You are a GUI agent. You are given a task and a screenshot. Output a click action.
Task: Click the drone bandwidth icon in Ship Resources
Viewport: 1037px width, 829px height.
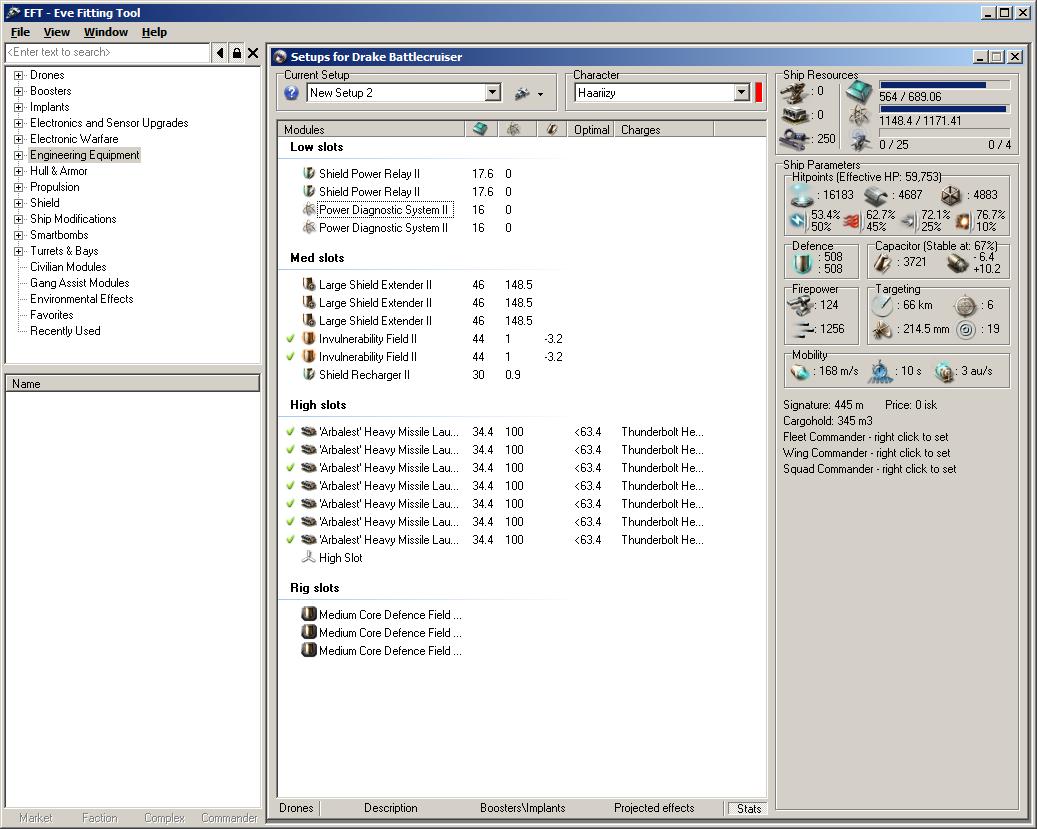pos(860,140)
